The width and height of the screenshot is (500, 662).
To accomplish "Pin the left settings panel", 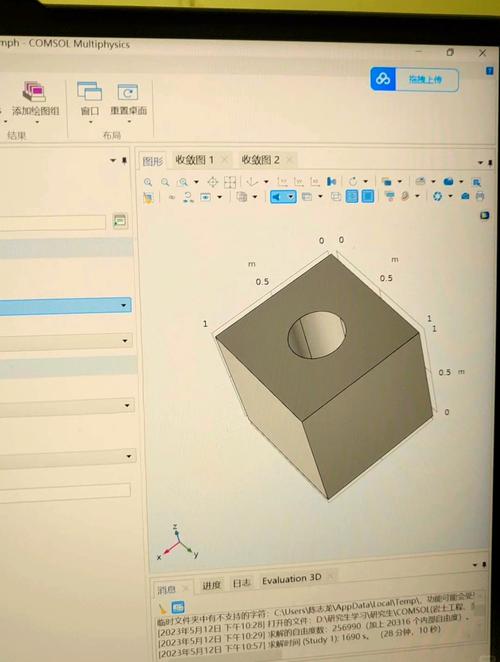I will click(124, 160).
